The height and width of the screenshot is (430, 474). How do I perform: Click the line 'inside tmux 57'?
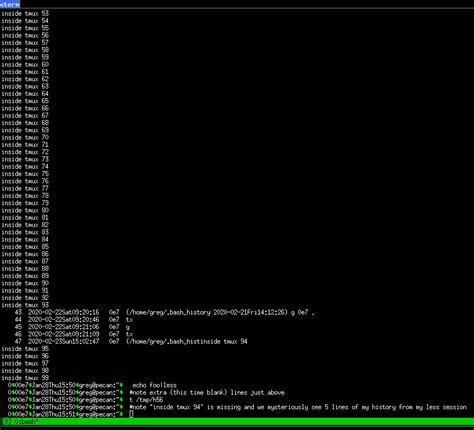[25, 43]
